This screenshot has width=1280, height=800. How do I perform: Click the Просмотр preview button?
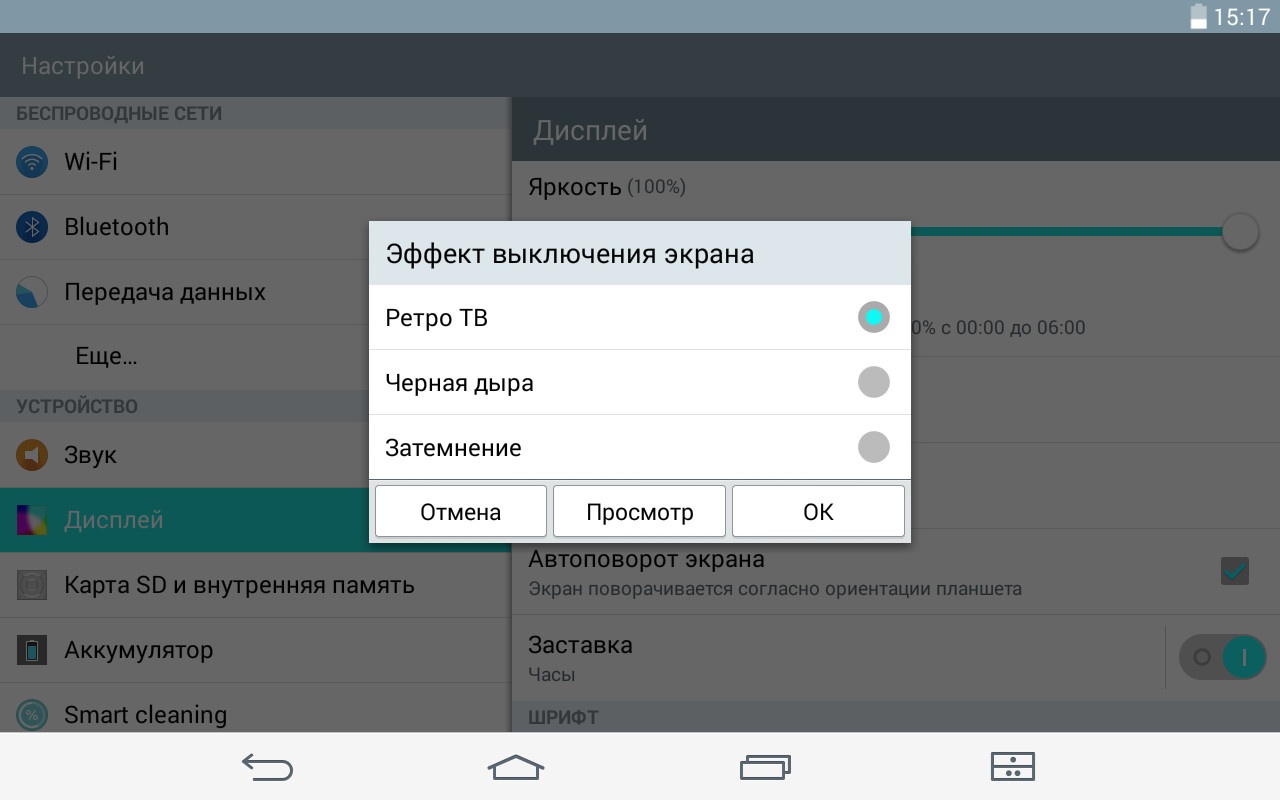click(x=639, y=512)
